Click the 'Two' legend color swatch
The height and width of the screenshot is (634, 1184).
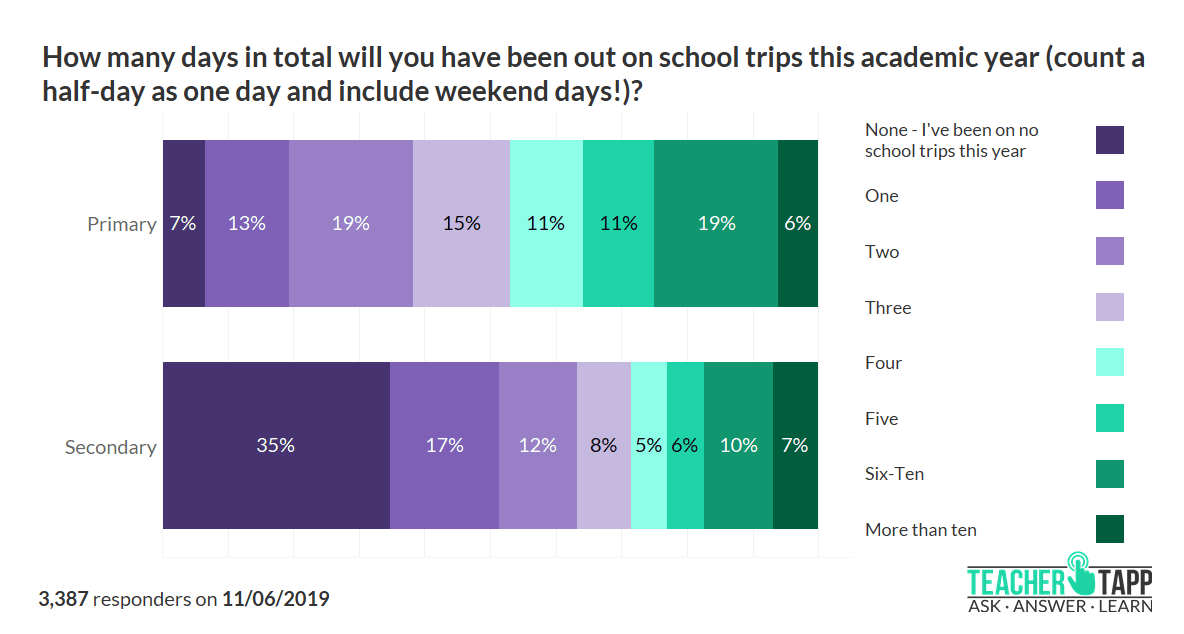click(x=1110, y=251)
